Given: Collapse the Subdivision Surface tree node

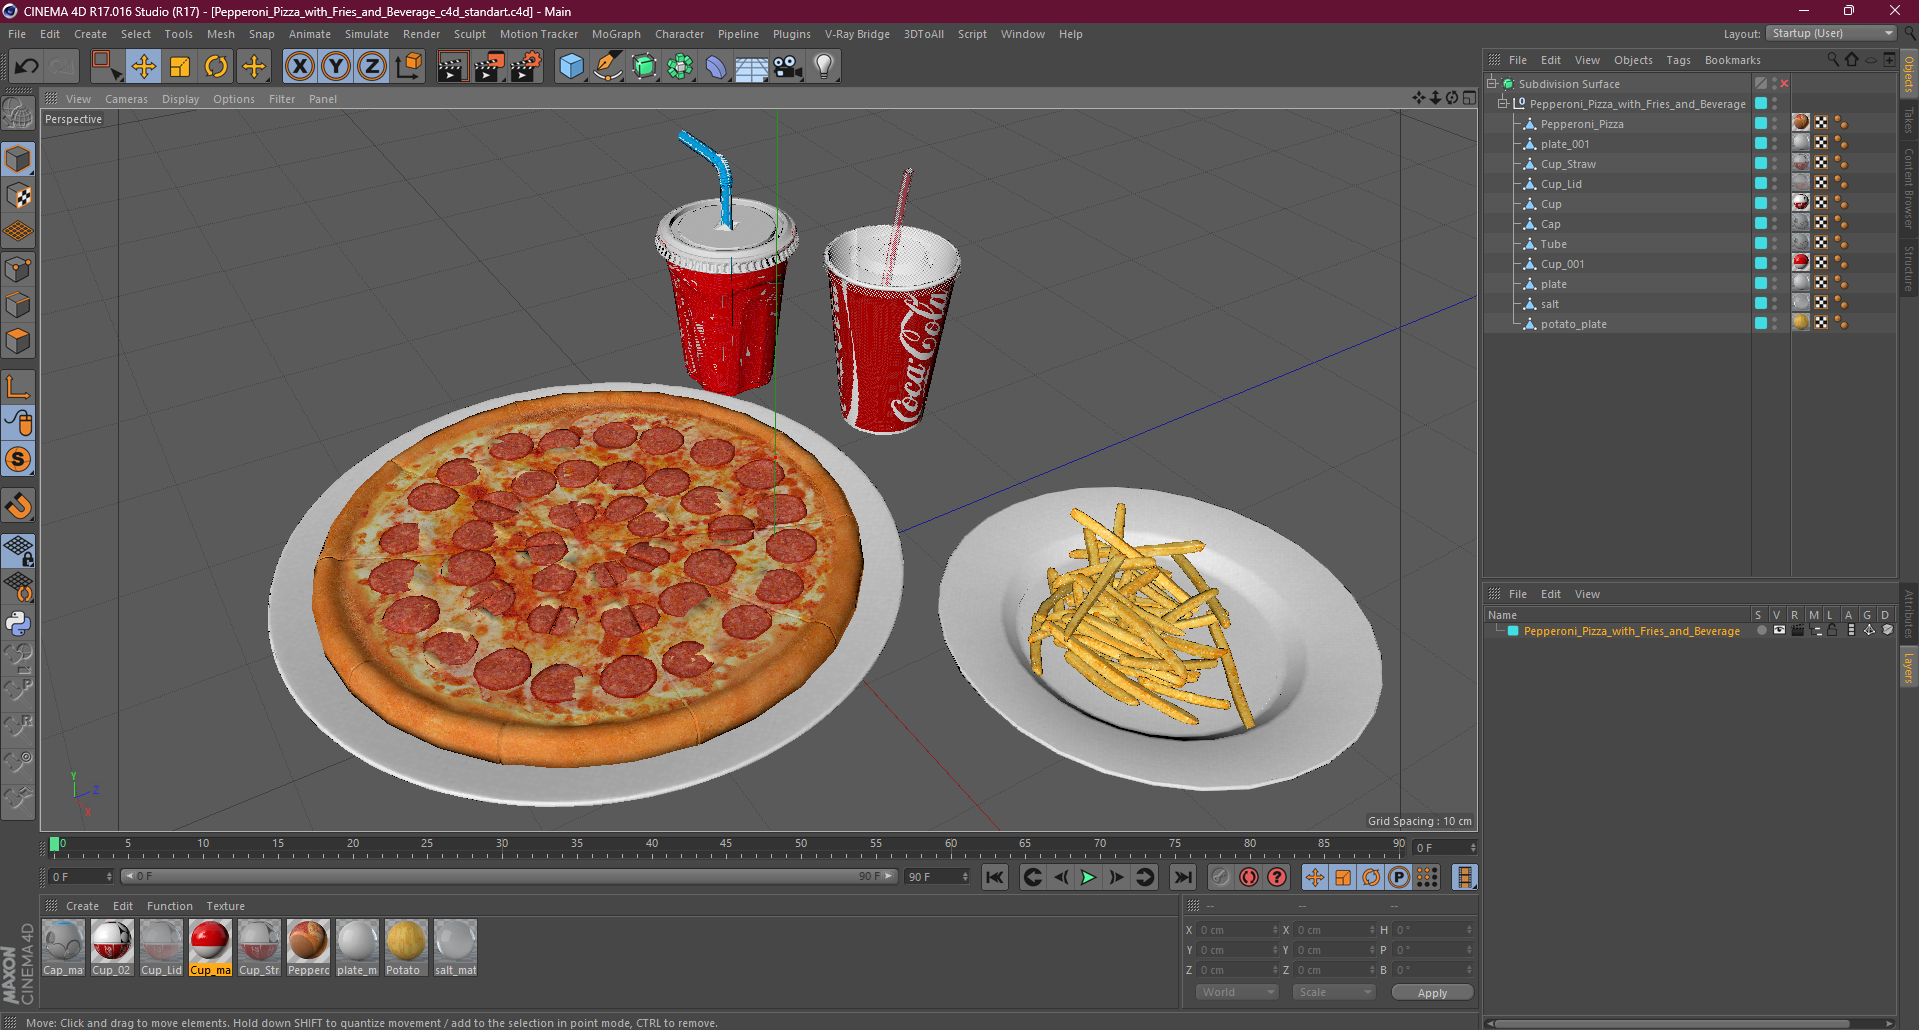Looking at the screenshot, I should pos(1492,84).
